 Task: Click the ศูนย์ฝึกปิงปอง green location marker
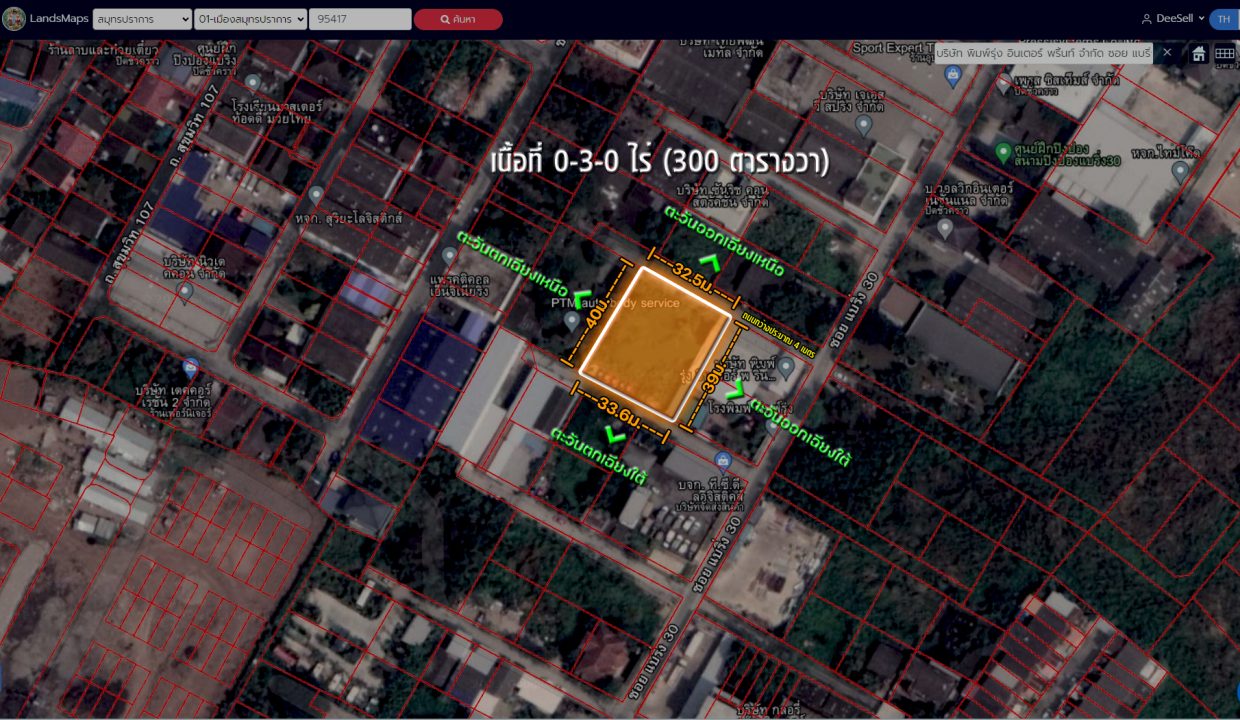click(1004, 151)
